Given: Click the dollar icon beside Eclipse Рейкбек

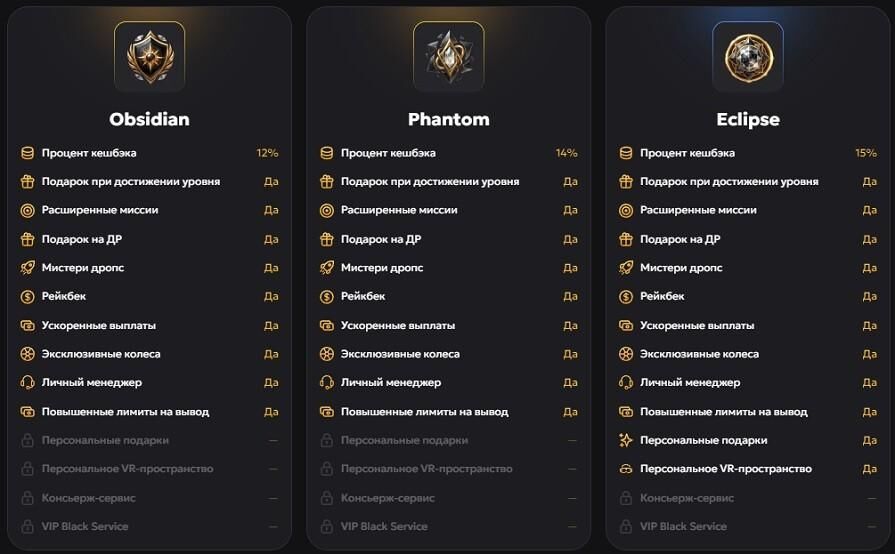Looking at the screenshot, I should tap(626, 297).
